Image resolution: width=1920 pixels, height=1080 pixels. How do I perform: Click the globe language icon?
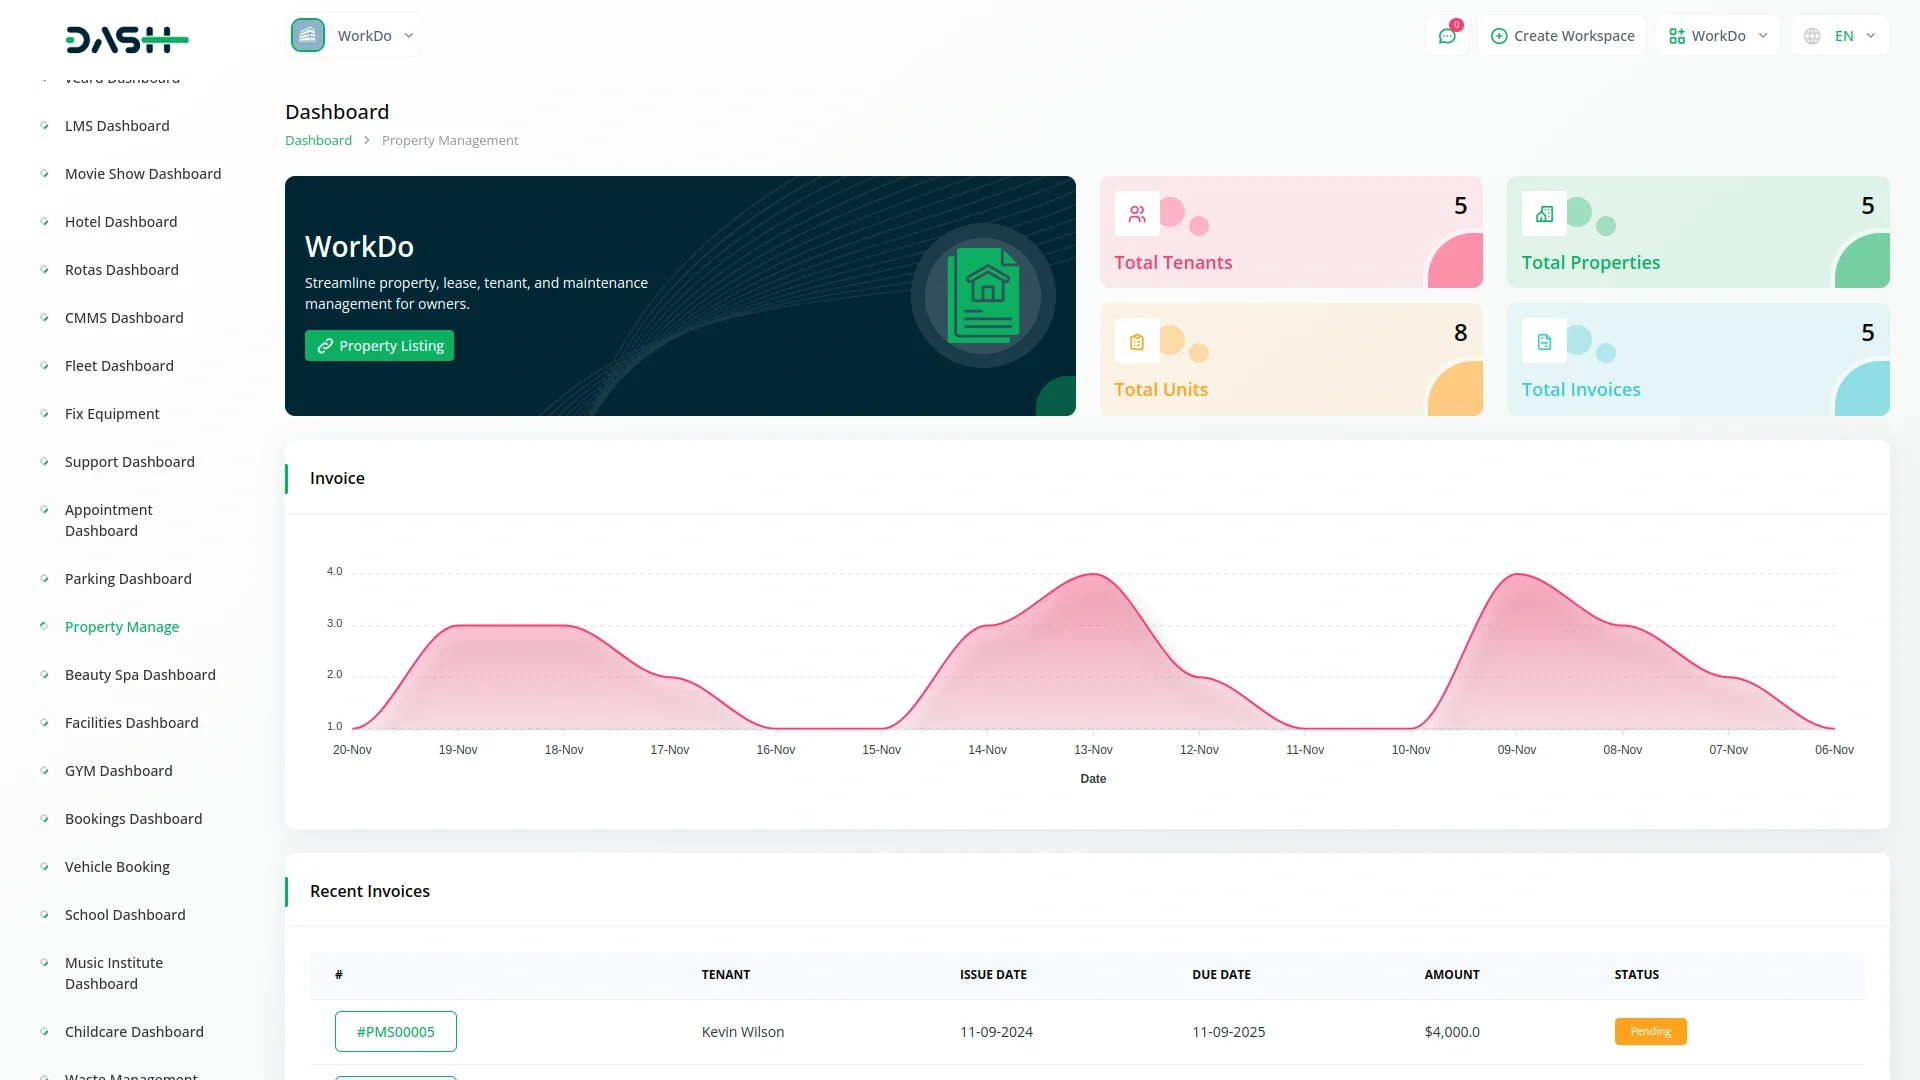1812,36
